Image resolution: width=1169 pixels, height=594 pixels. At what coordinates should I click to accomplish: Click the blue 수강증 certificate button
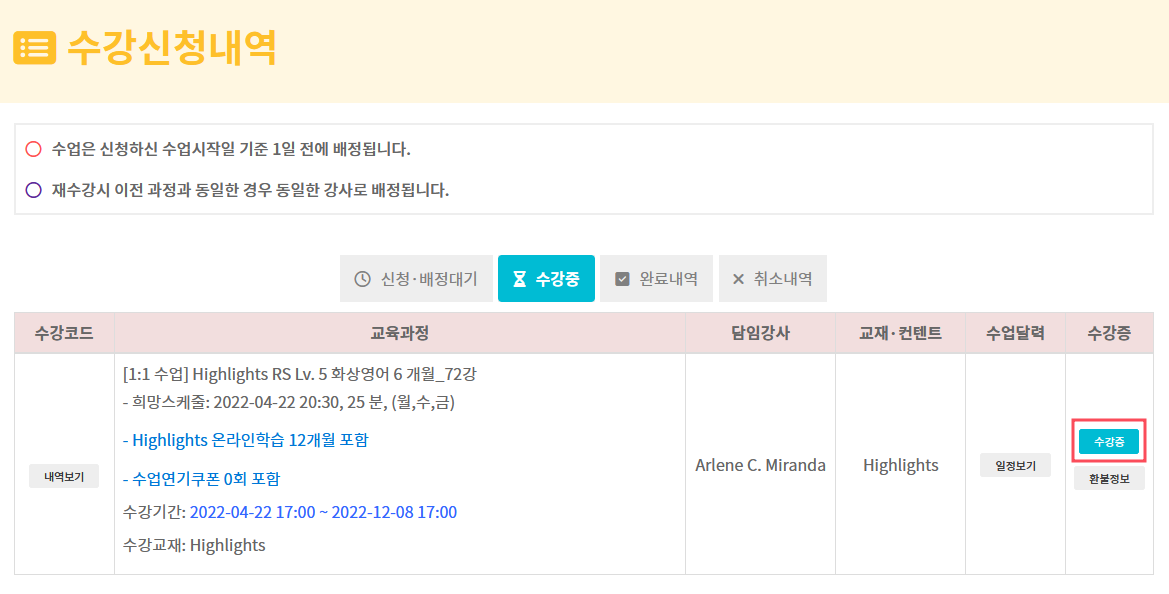(x=1109, y=441)
